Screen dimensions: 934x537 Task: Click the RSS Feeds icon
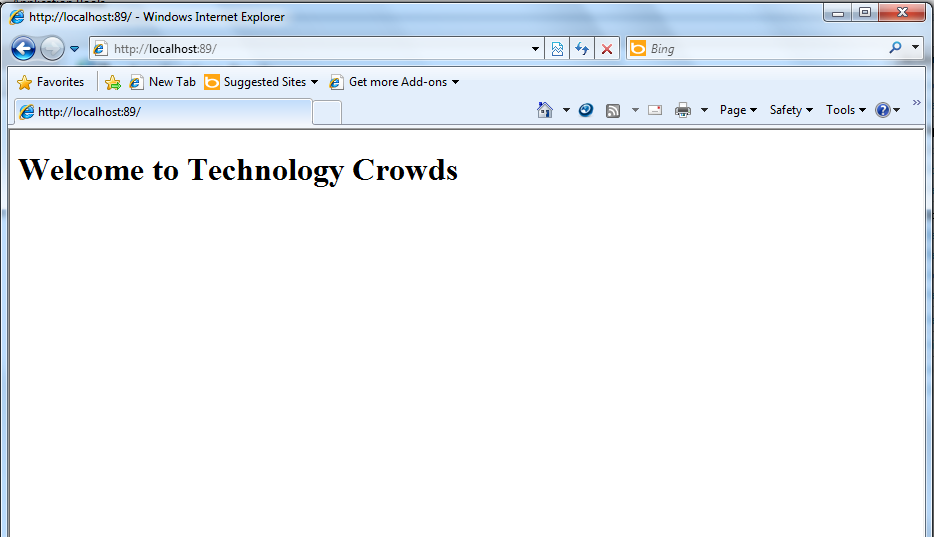(613, 111)
